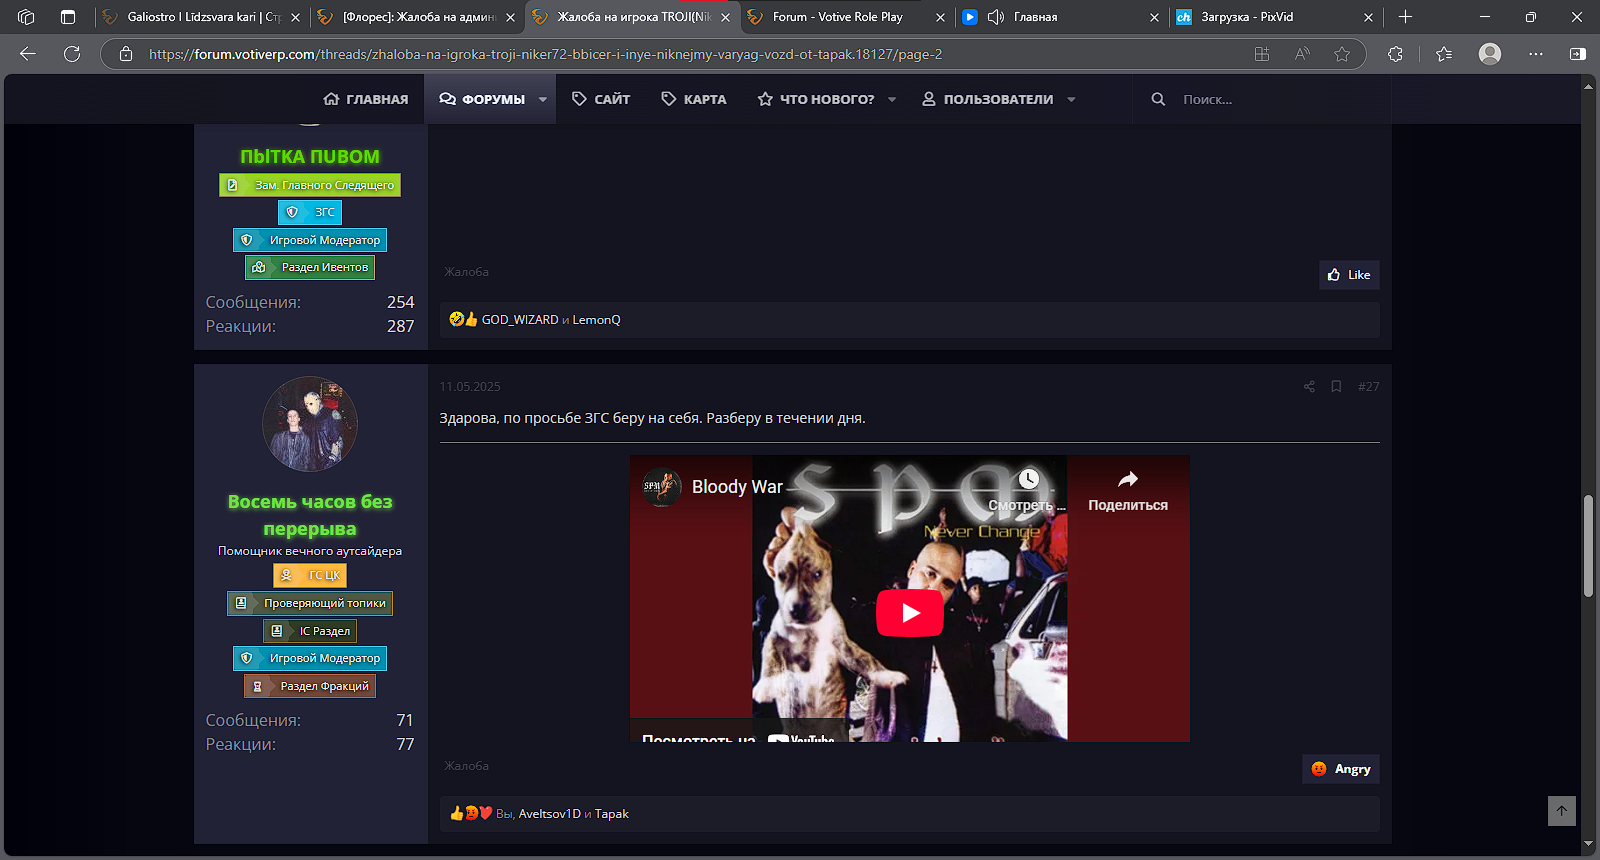Open the tab actions menu icon
The height and width of the screenshot is (860, 1600).
point(68,17)
